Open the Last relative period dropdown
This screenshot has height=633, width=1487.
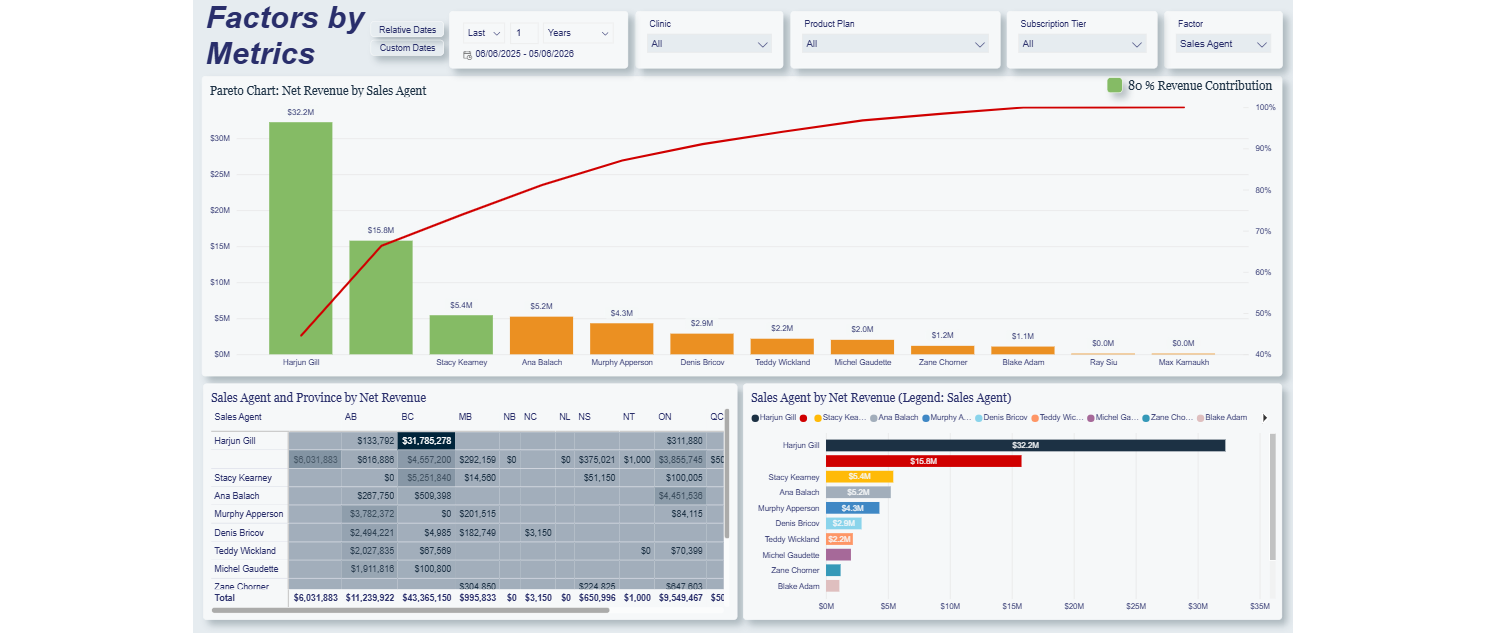(484, 33)
